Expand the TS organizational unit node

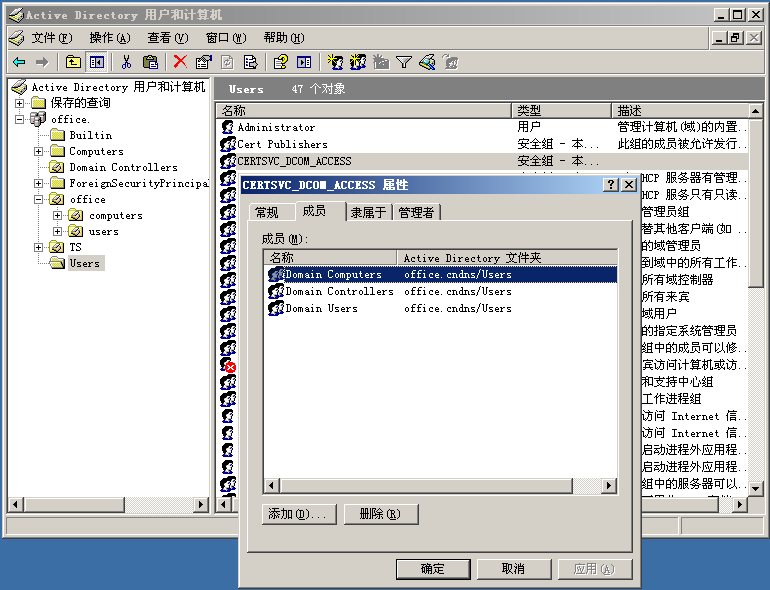click(39, 247)
